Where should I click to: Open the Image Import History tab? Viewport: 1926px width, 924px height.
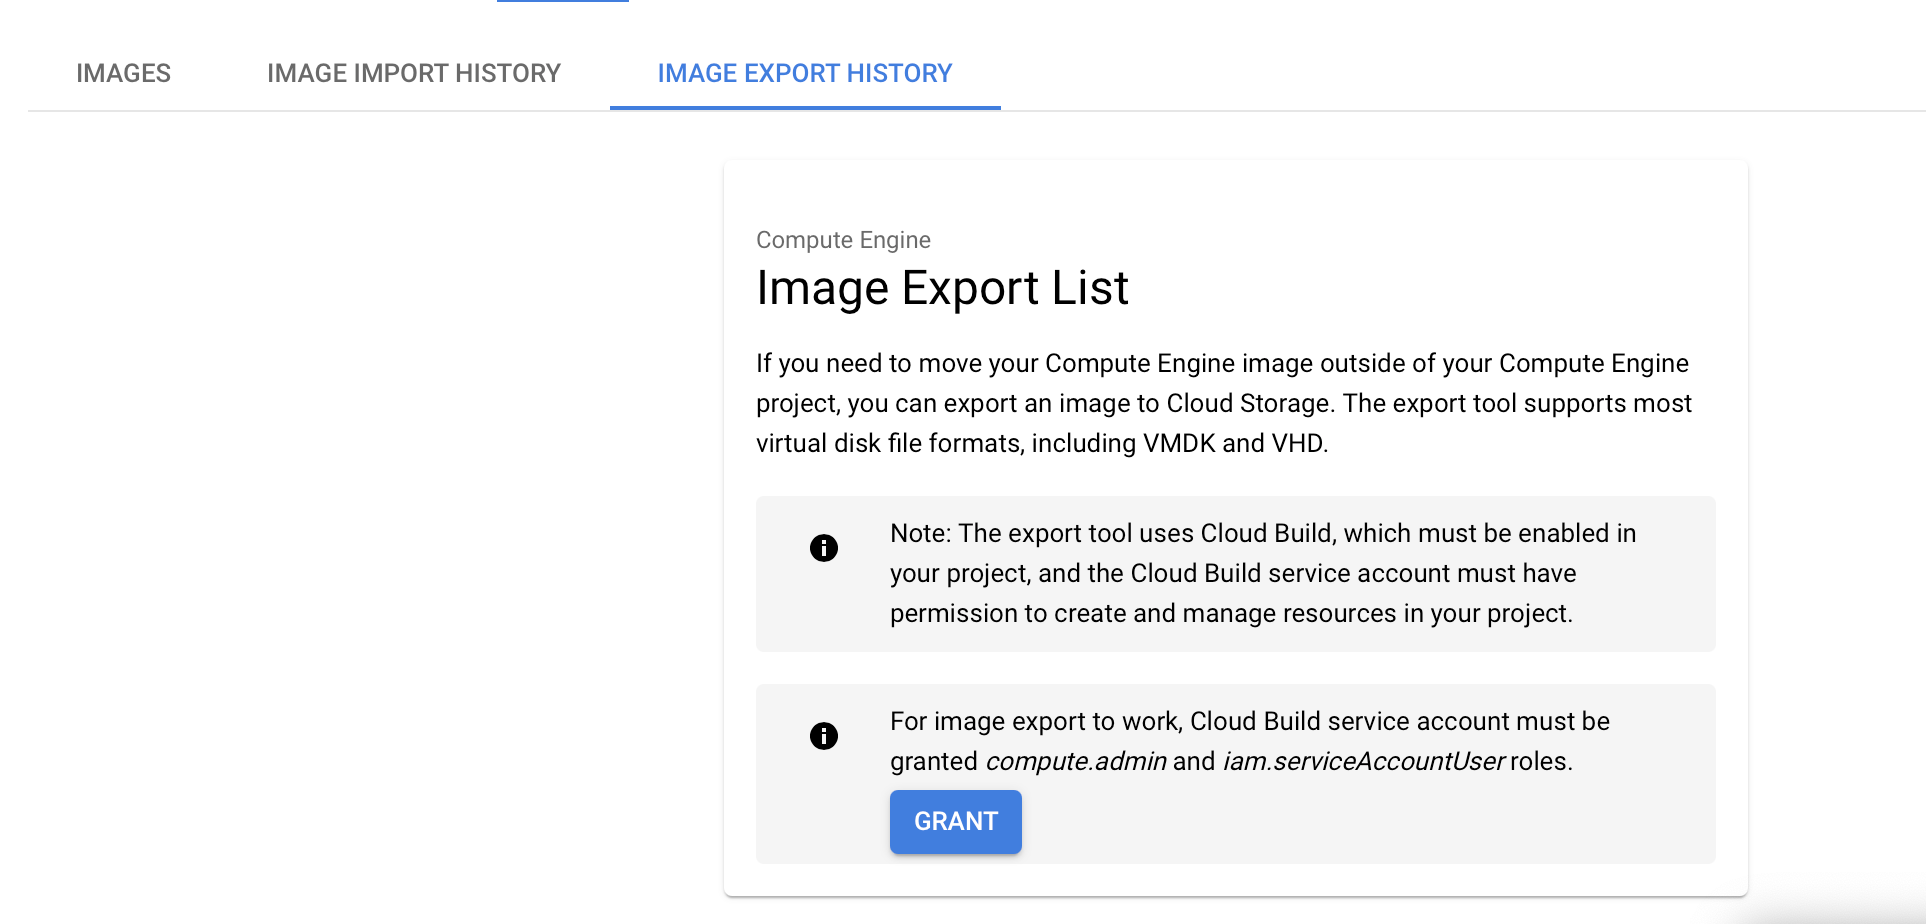tap(413, 73)
